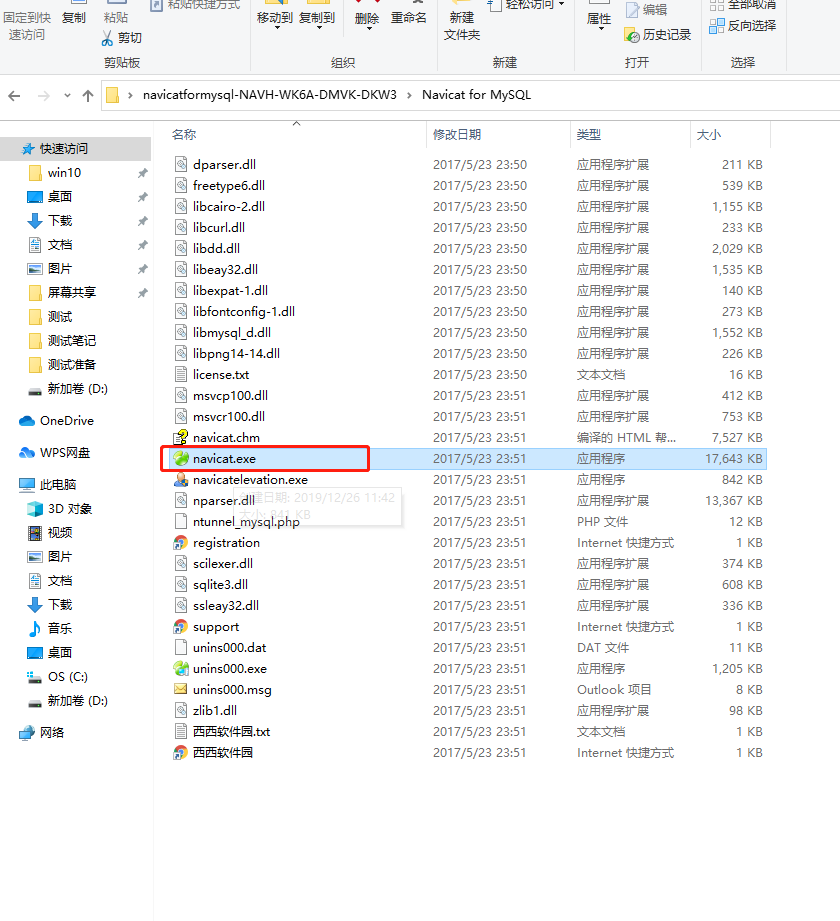Open 测试准备 folder in sidebar
This screenshot has height=921, width=840.
pos(62,365)
